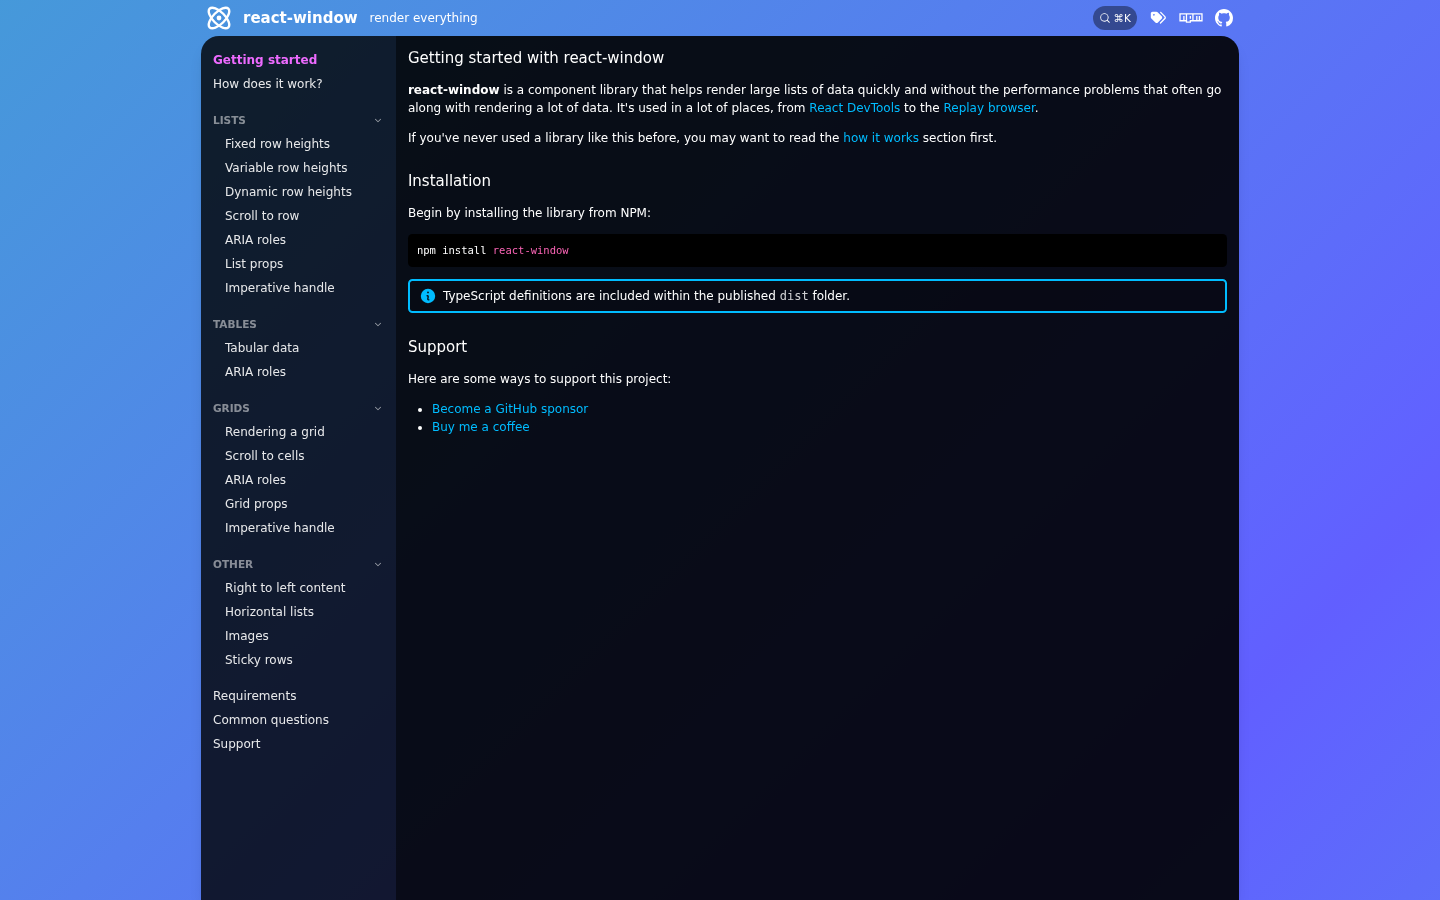
Task: Open Scroll to cells page
Action: click(x=265, y=456)
